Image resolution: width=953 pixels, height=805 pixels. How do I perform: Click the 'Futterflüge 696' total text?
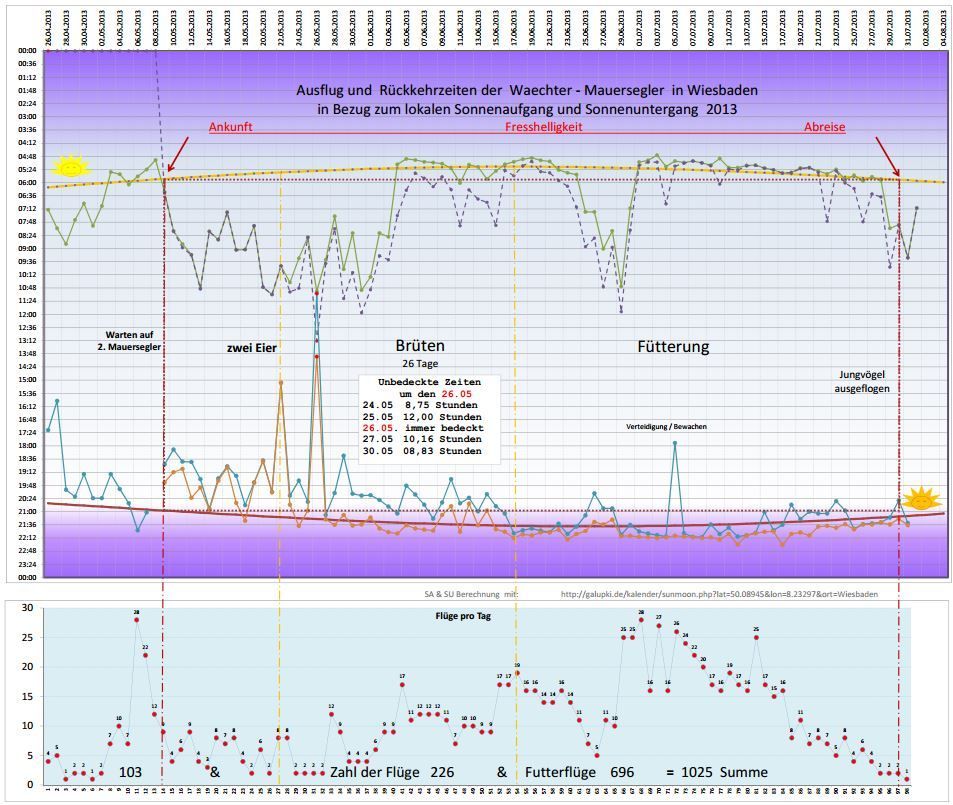pyautogui.click(x=579, y=772)
